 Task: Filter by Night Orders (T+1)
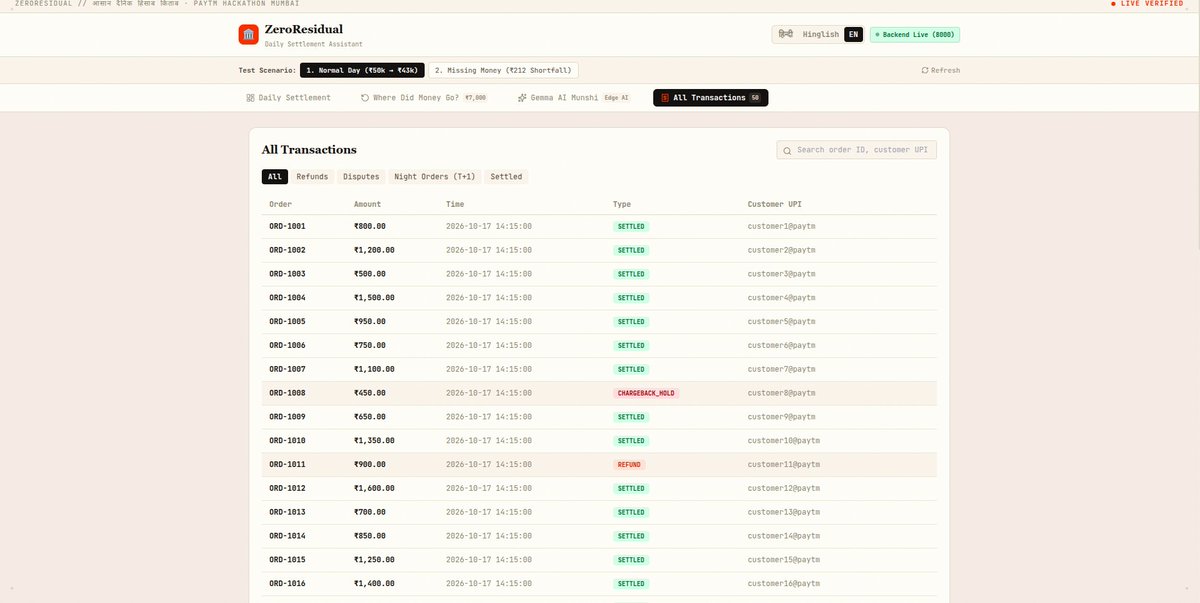(x=435, y=176)
